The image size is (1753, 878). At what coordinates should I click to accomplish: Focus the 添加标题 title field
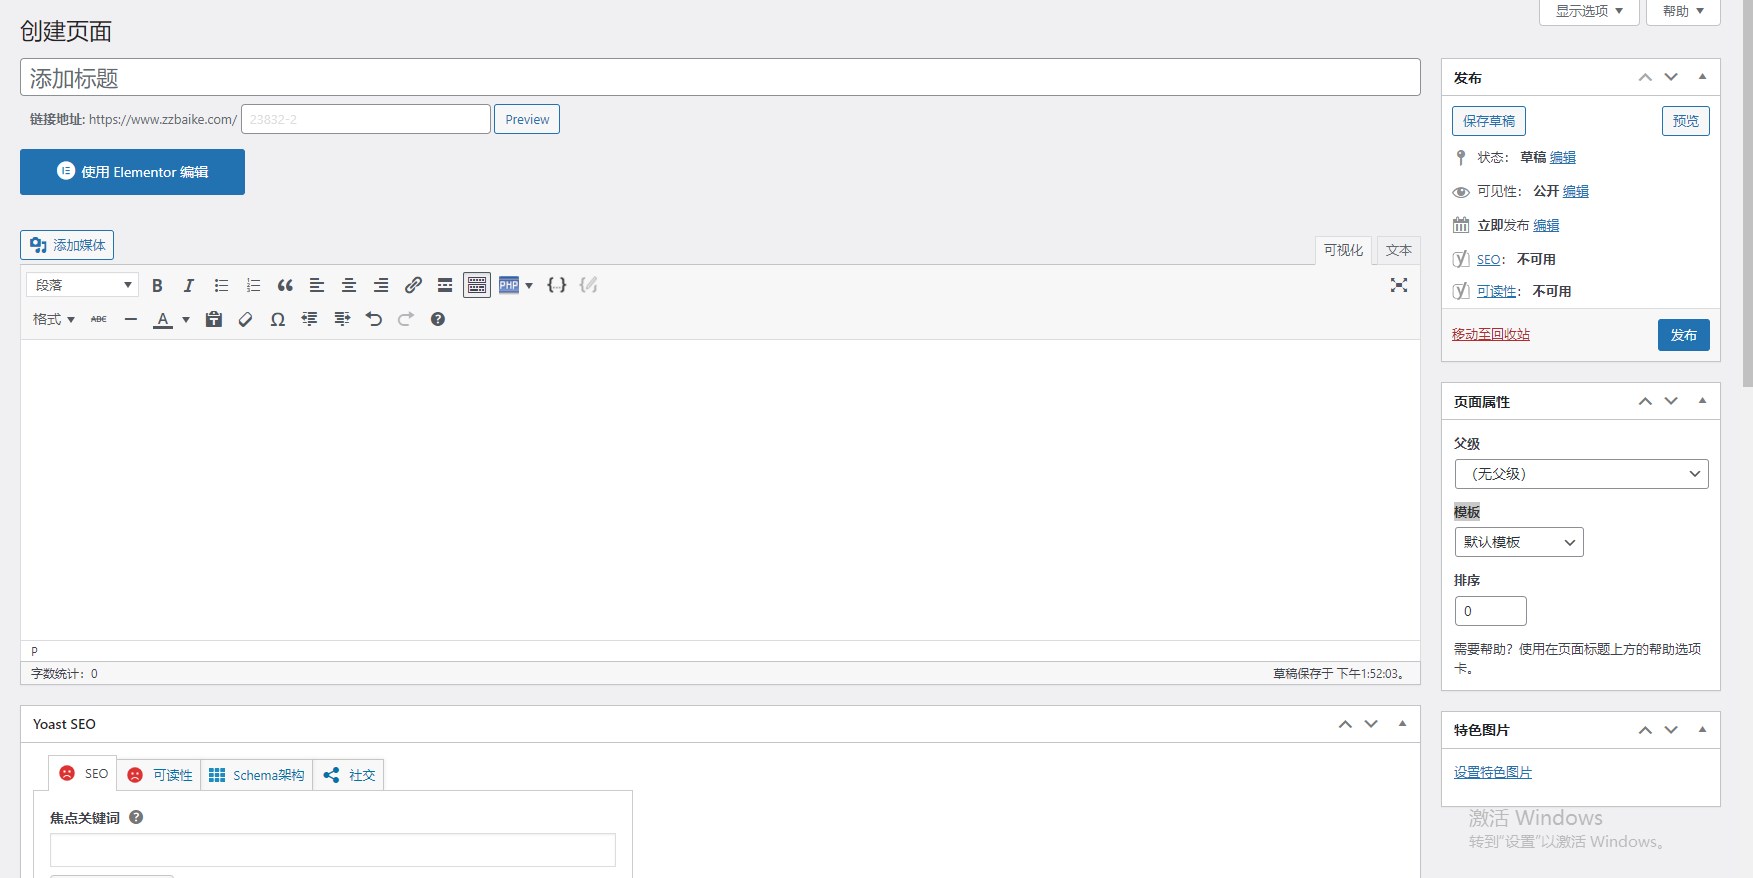(720, 77)
